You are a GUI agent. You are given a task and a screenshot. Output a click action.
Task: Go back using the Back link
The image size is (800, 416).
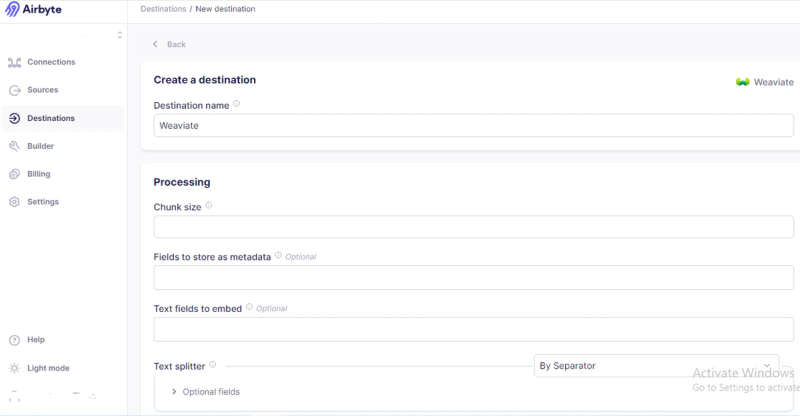click(x=176, y=44)
